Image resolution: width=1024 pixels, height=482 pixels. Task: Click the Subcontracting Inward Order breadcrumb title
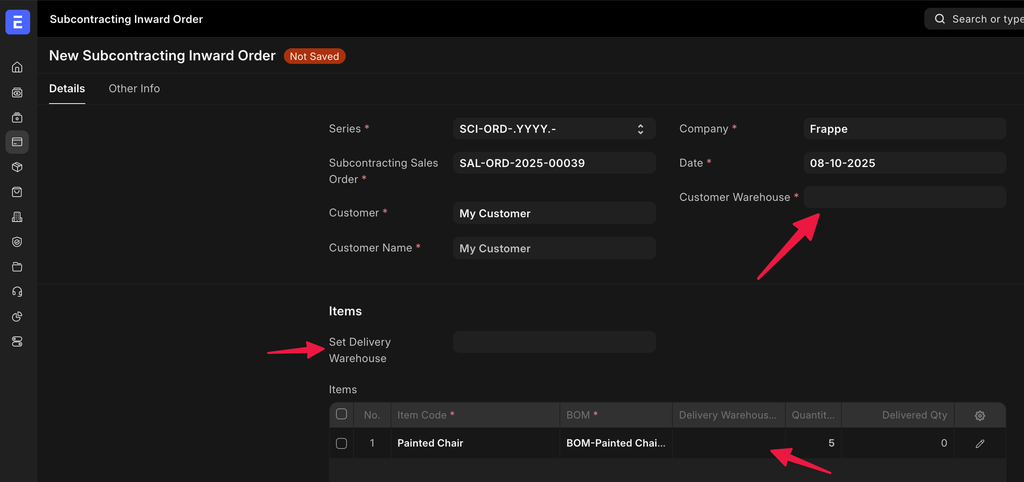point(126,19)
